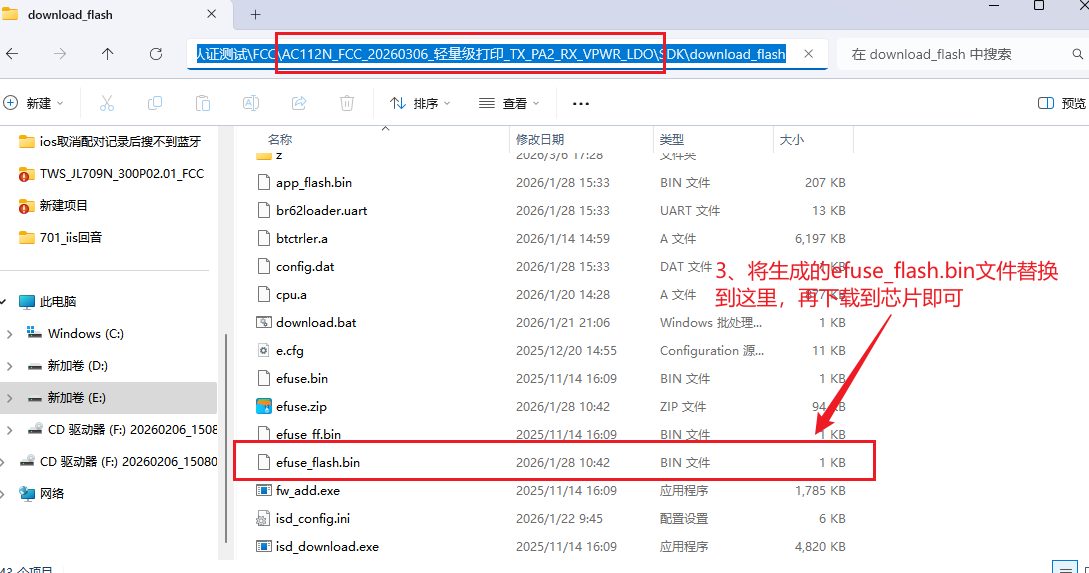1089x573 pixels.
Task: Toggle the 预览 preview pane
Action: [x=1061, y=103]
